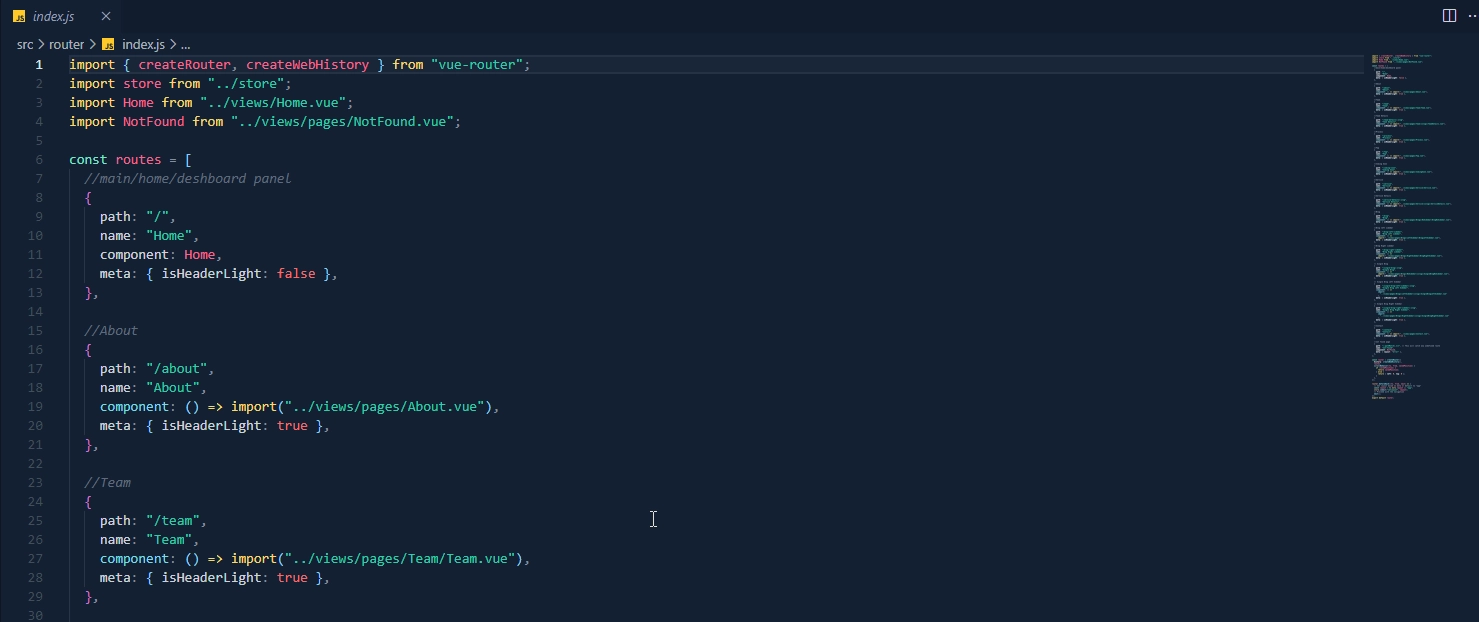Click the Split Editor icon top right
Screen dimensions: 1479x622
(1449, 15)
